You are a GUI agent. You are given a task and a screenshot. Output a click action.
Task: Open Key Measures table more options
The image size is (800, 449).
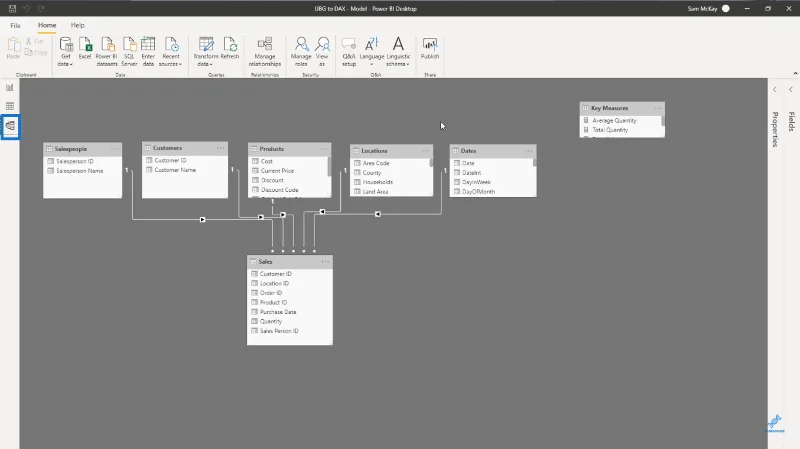pos(658,108)
